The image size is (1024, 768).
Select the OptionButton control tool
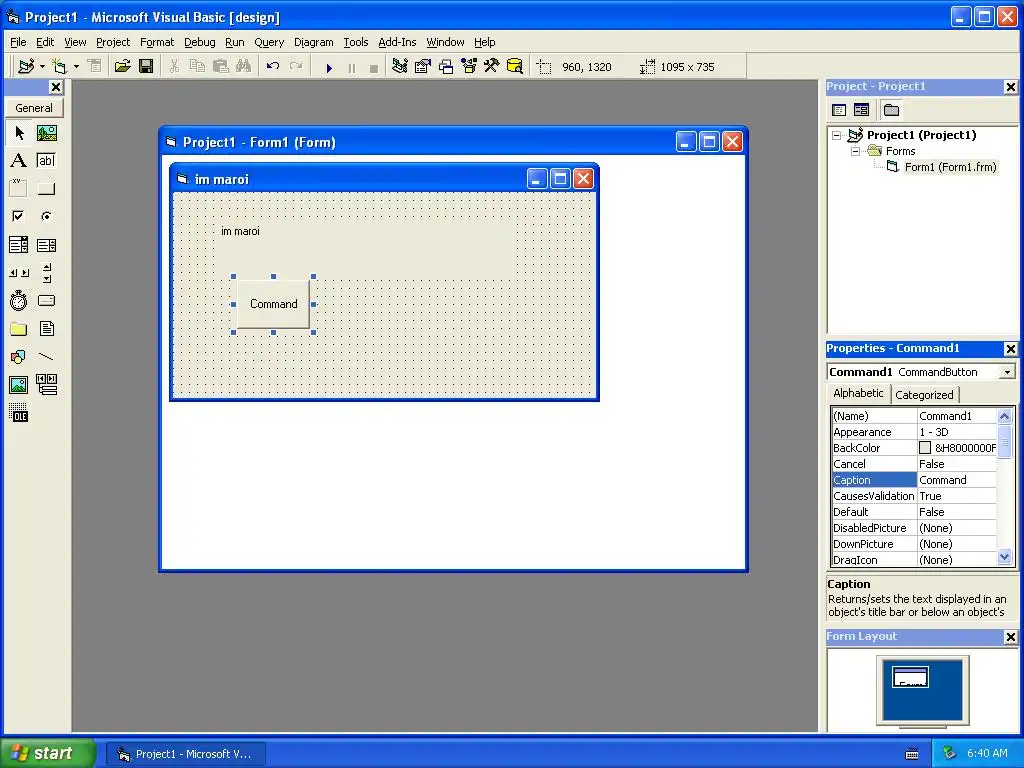click(46, 216)
